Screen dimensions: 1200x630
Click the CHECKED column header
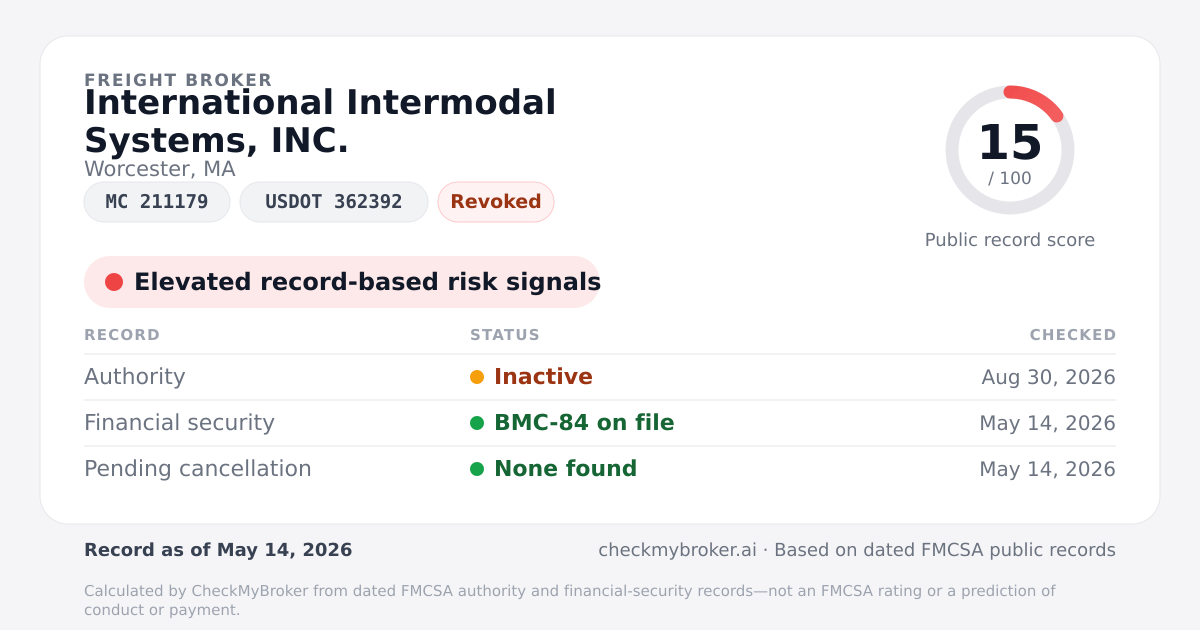[1073, 335]
